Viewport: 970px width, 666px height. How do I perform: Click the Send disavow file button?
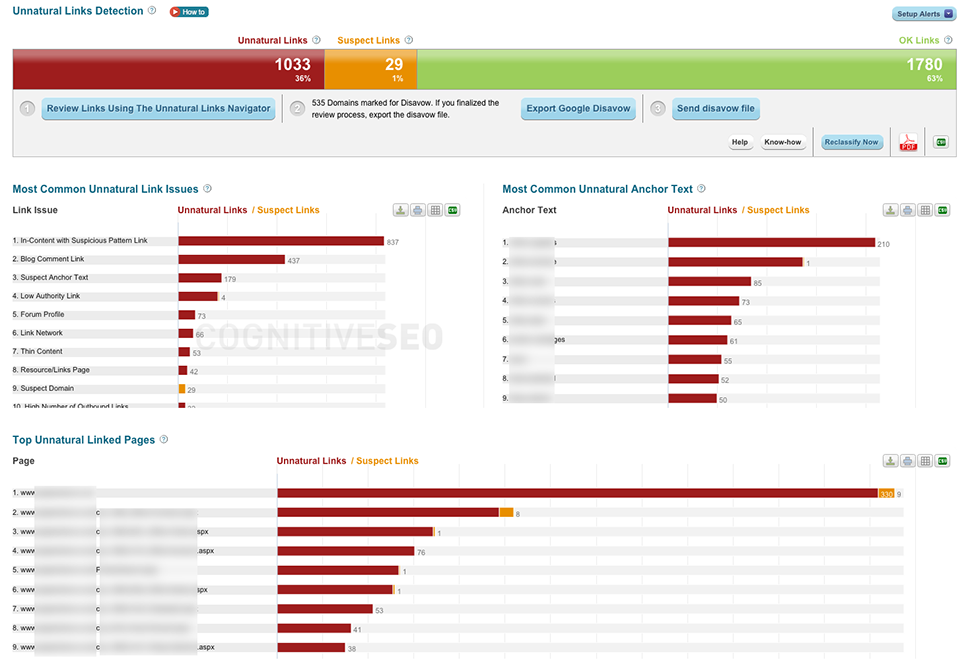716,109
